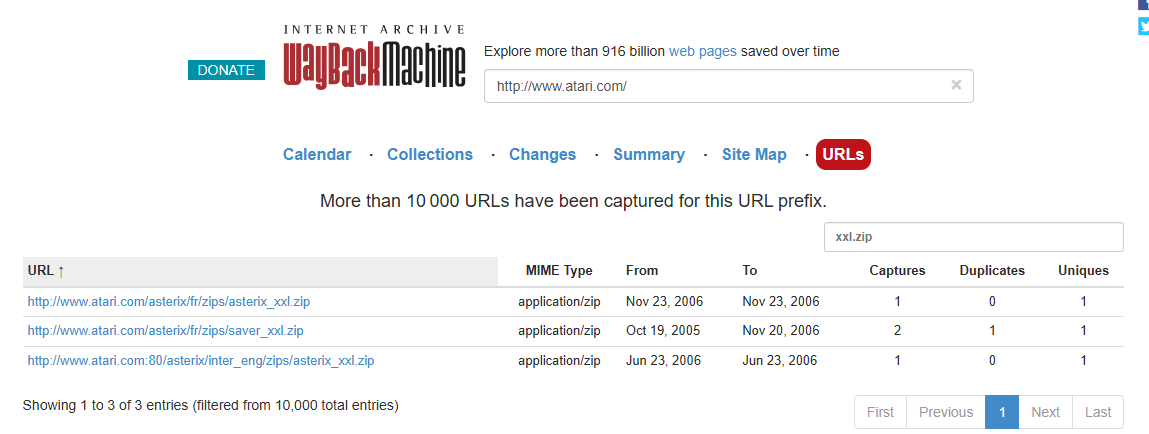Switch to the Calendar tab

point(317,155)
